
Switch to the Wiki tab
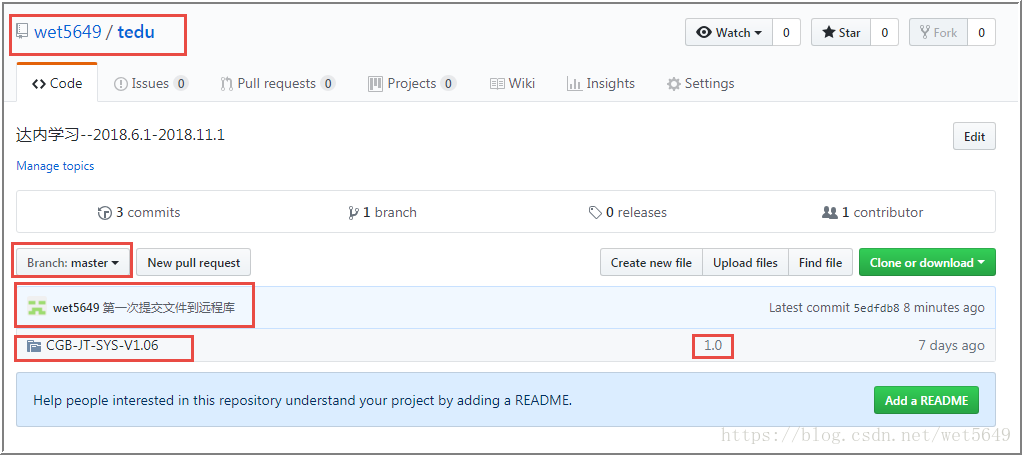(x=512, y=83)
